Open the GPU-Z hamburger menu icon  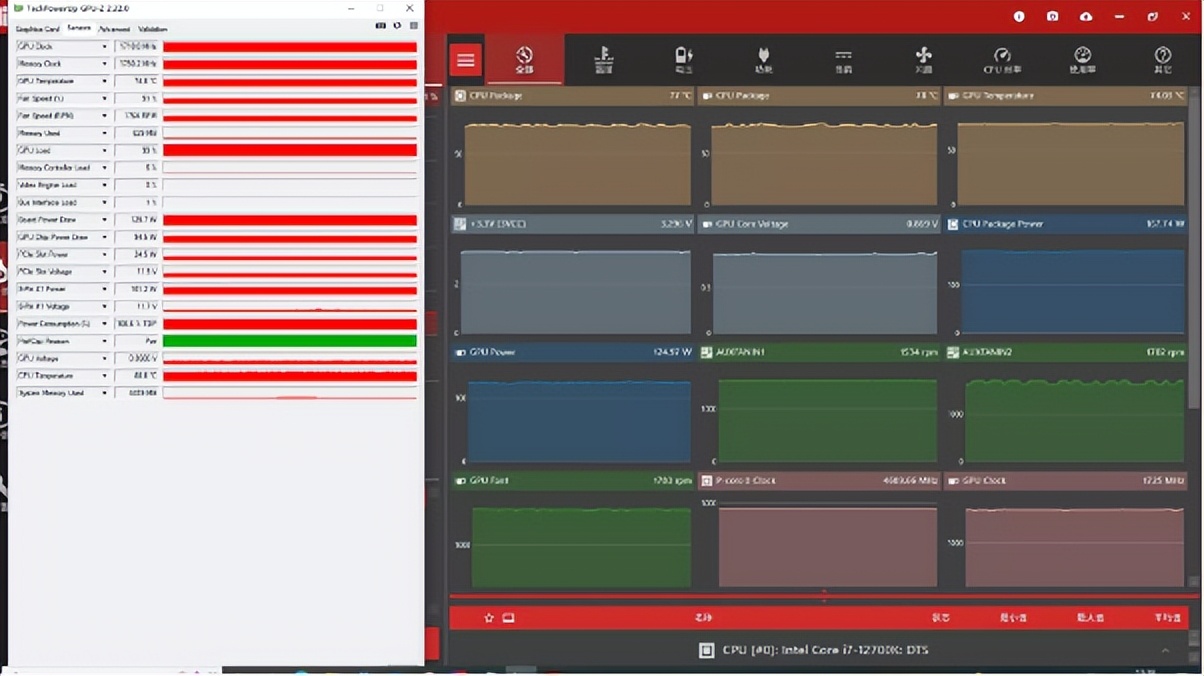(413, 26)
